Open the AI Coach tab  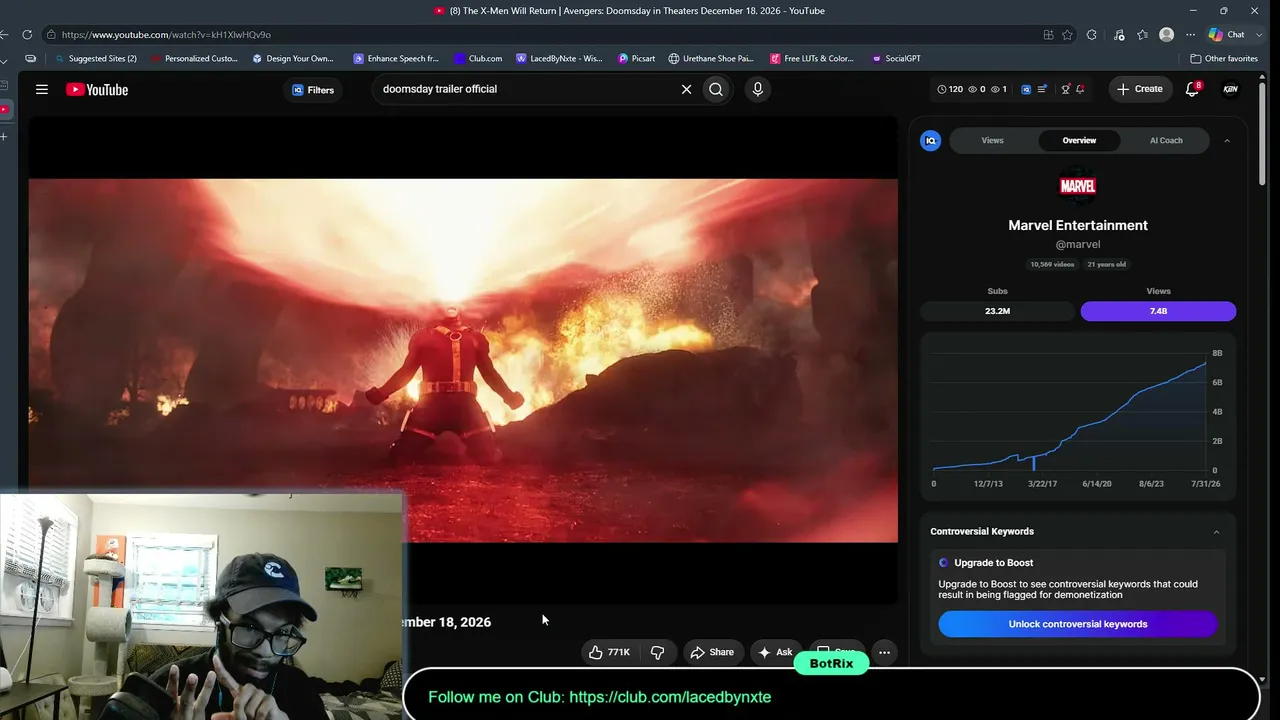(1166, 141)
